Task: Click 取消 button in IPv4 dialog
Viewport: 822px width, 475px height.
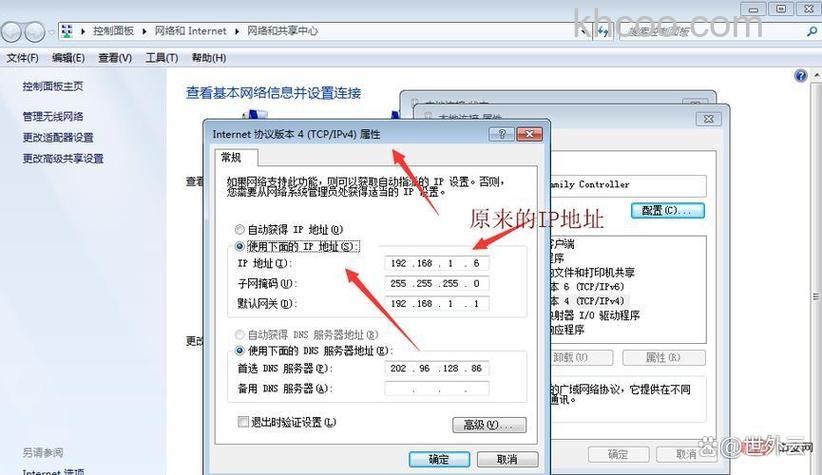Action: (507, 459)
